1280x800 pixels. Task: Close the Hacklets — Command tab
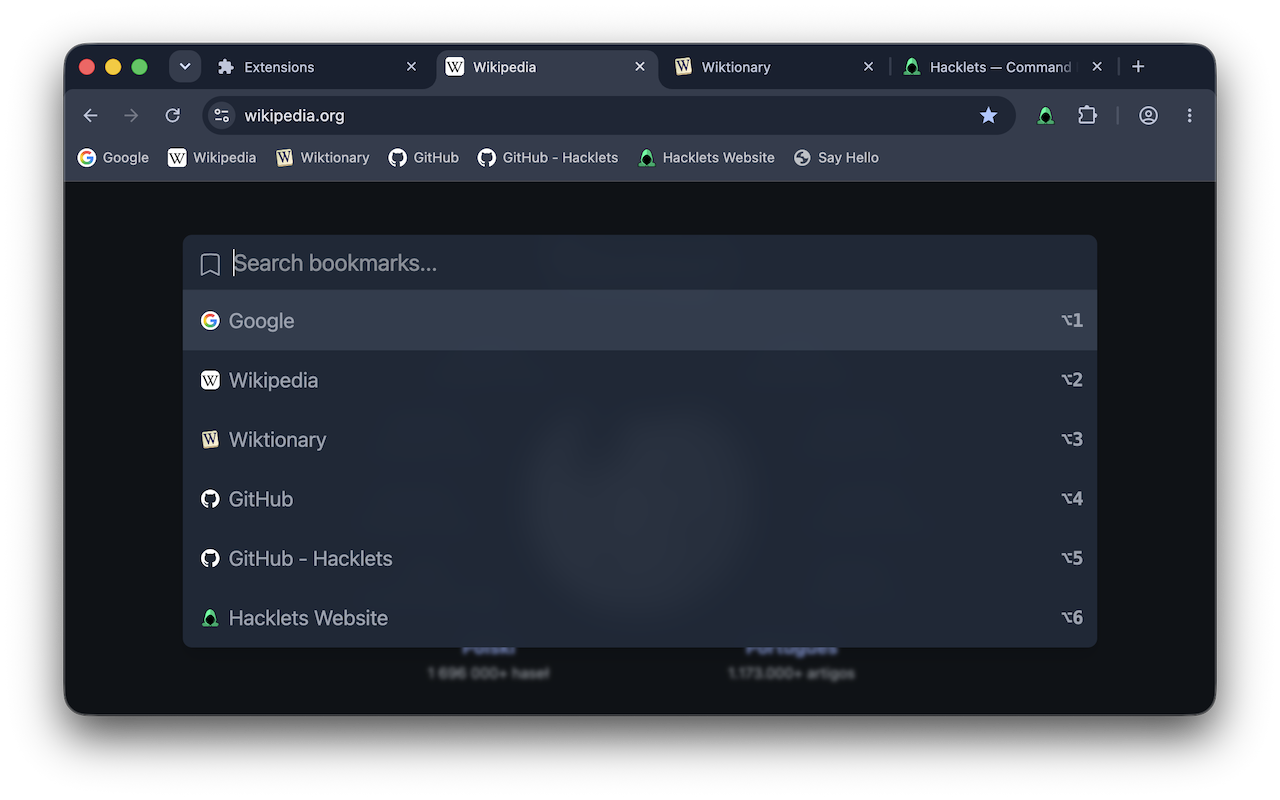(x=1097, y=67)
